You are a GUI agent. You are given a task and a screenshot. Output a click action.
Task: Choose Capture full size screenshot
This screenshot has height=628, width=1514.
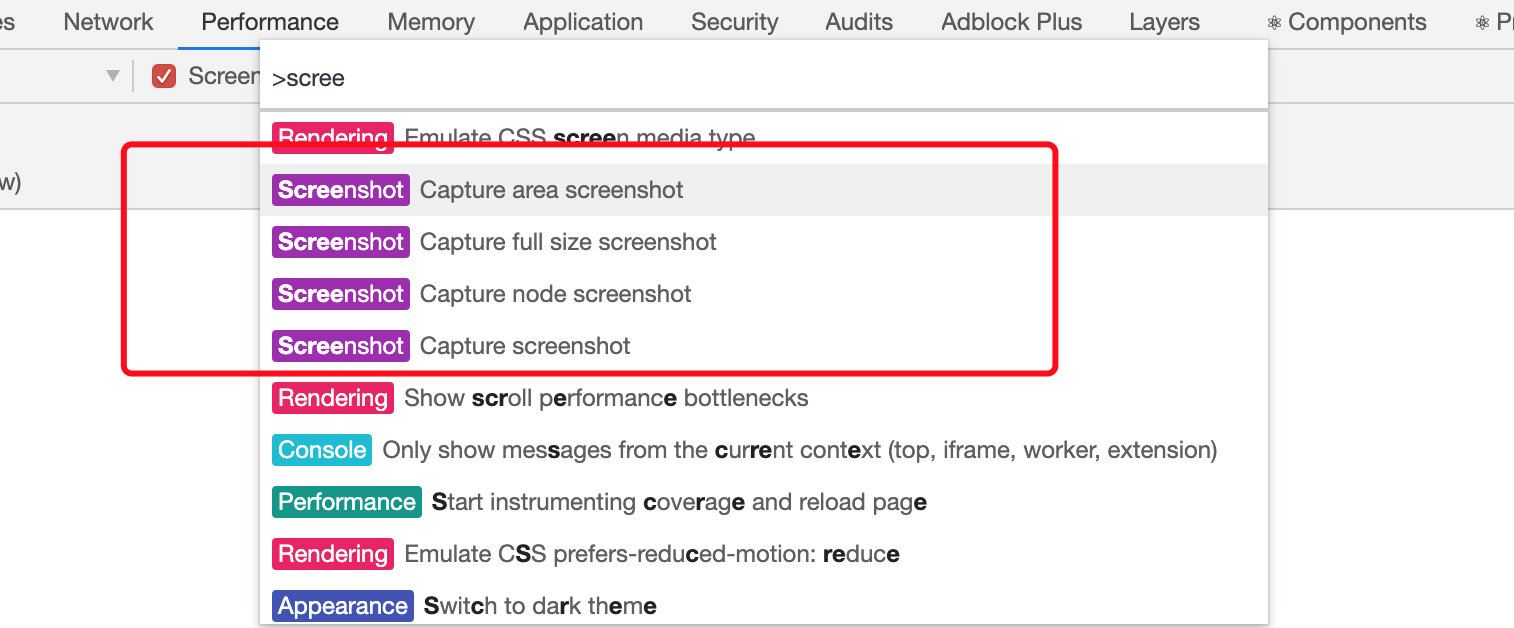(x=764, y=242)
